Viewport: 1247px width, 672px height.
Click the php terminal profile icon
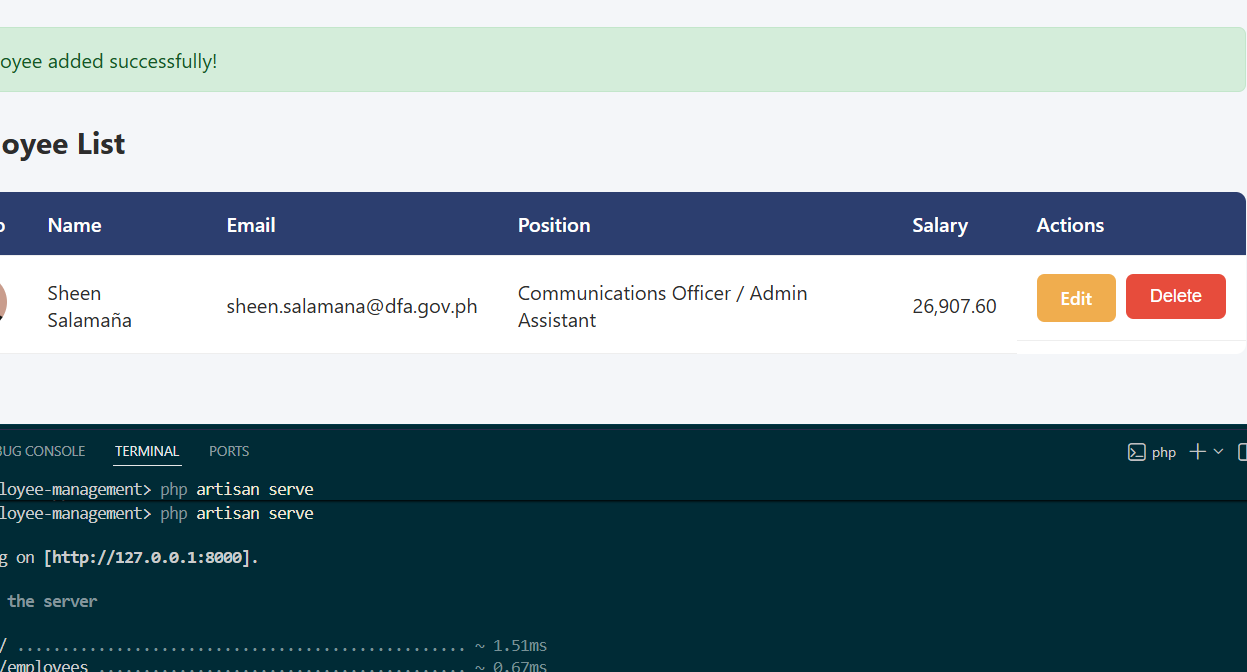tap(1137, 452)
